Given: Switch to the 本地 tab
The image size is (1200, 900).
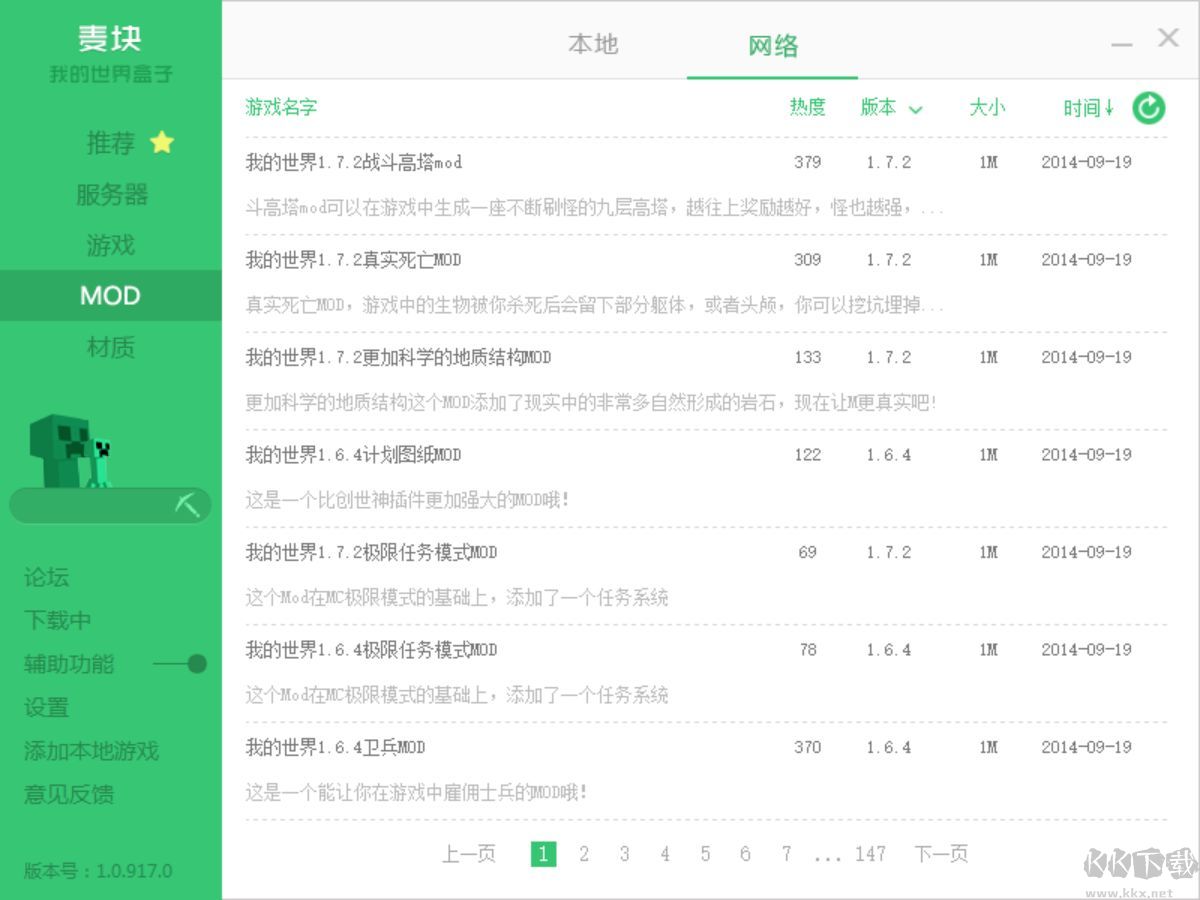Looking at the screenshot, I should pos(593,44).
